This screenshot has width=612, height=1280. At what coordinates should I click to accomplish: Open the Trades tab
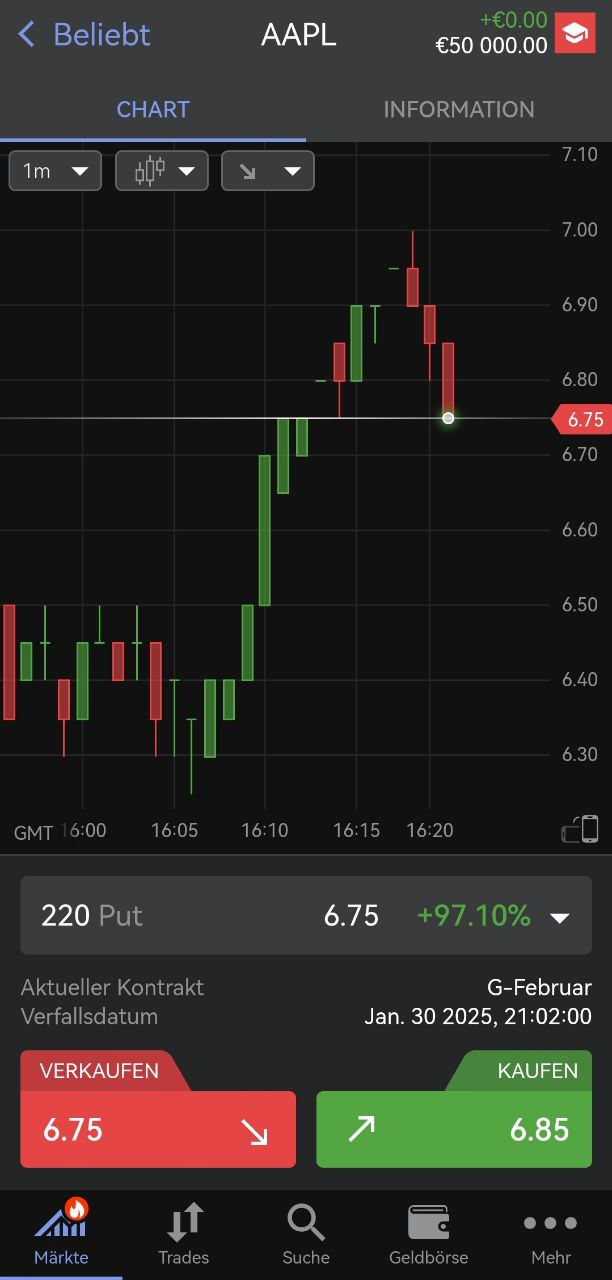[x=184, y=1232]
